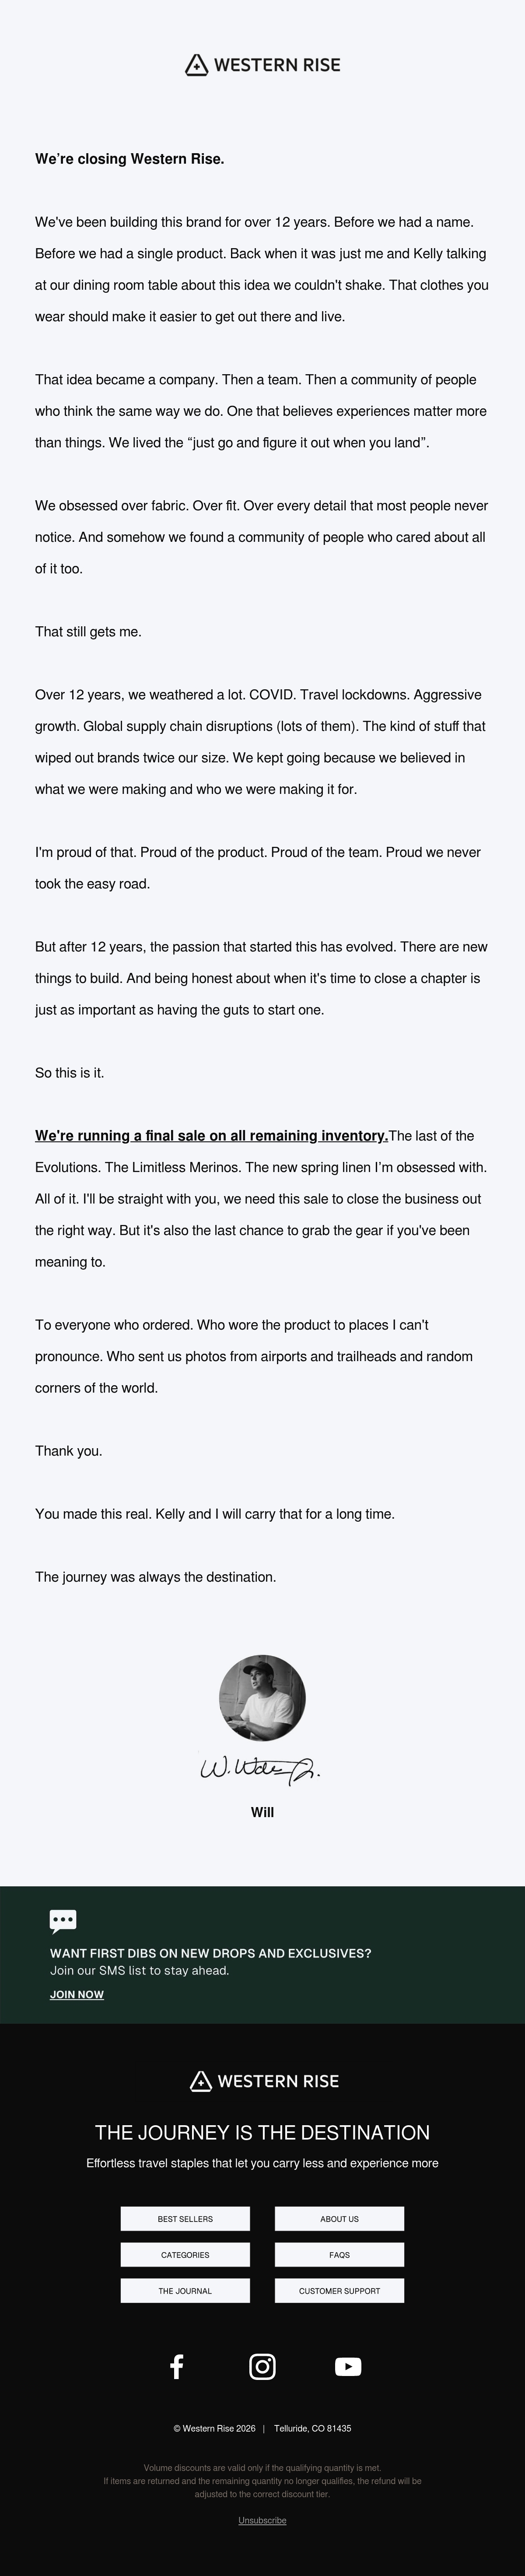This screenshot has width=525, height=2576.
Task: Open the final sale on remaining inventory link
Action: (211, 1136)
